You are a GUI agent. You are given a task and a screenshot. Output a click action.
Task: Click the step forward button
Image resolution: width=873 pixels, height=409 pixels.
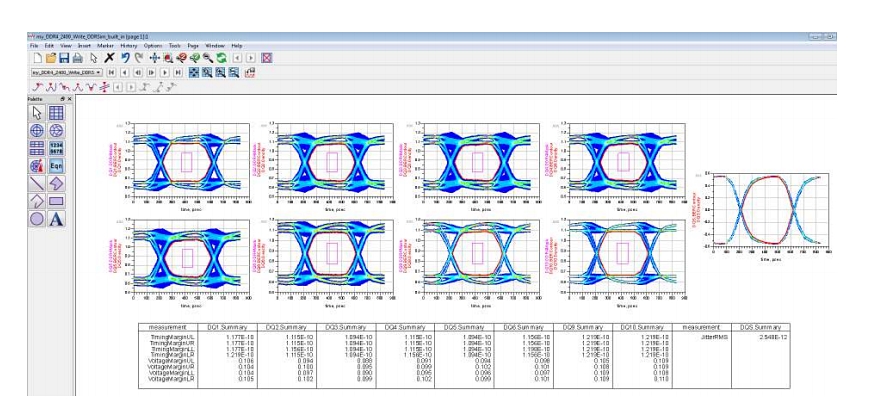pos(151,72)
